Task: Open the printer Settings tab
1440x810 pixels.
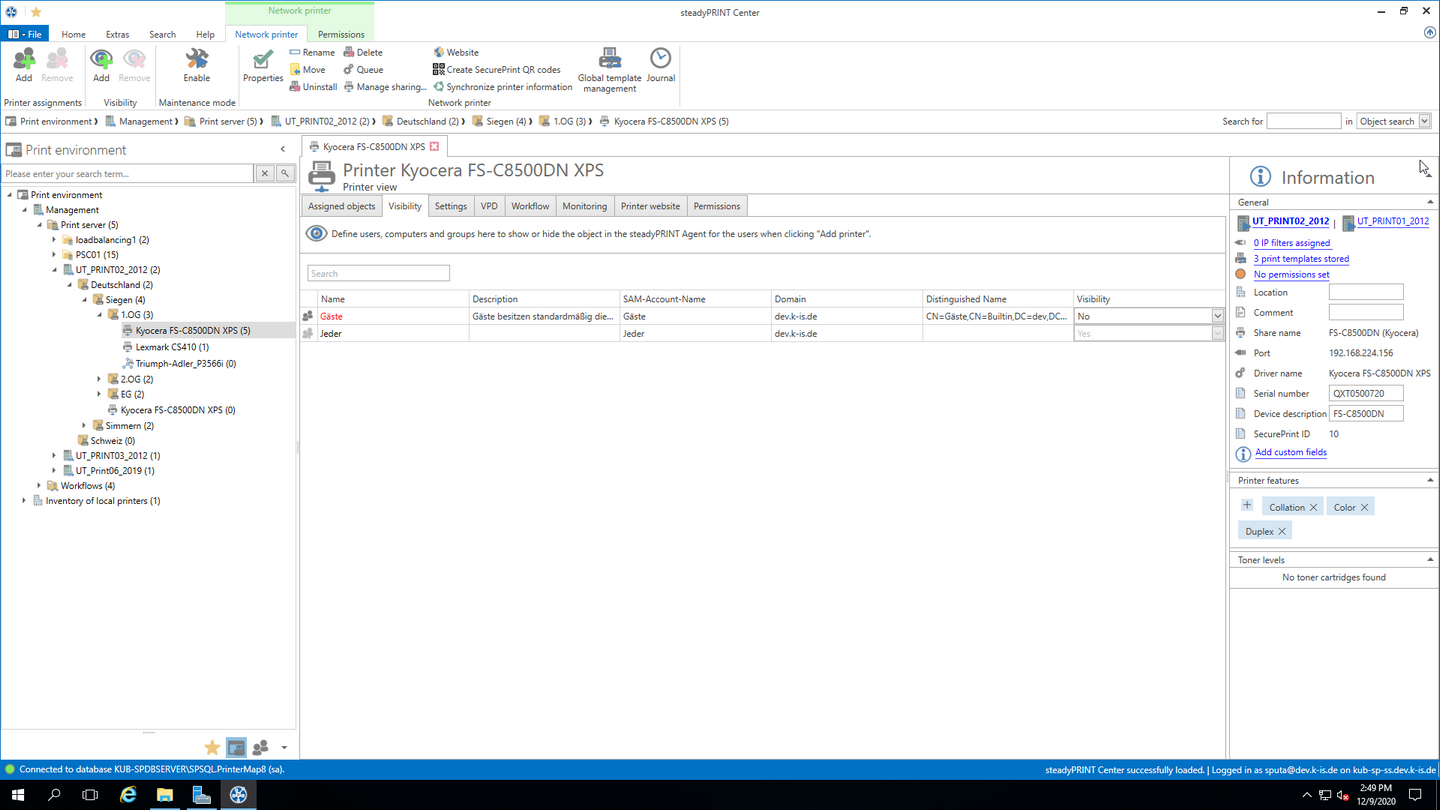Action: click(450, 206)
